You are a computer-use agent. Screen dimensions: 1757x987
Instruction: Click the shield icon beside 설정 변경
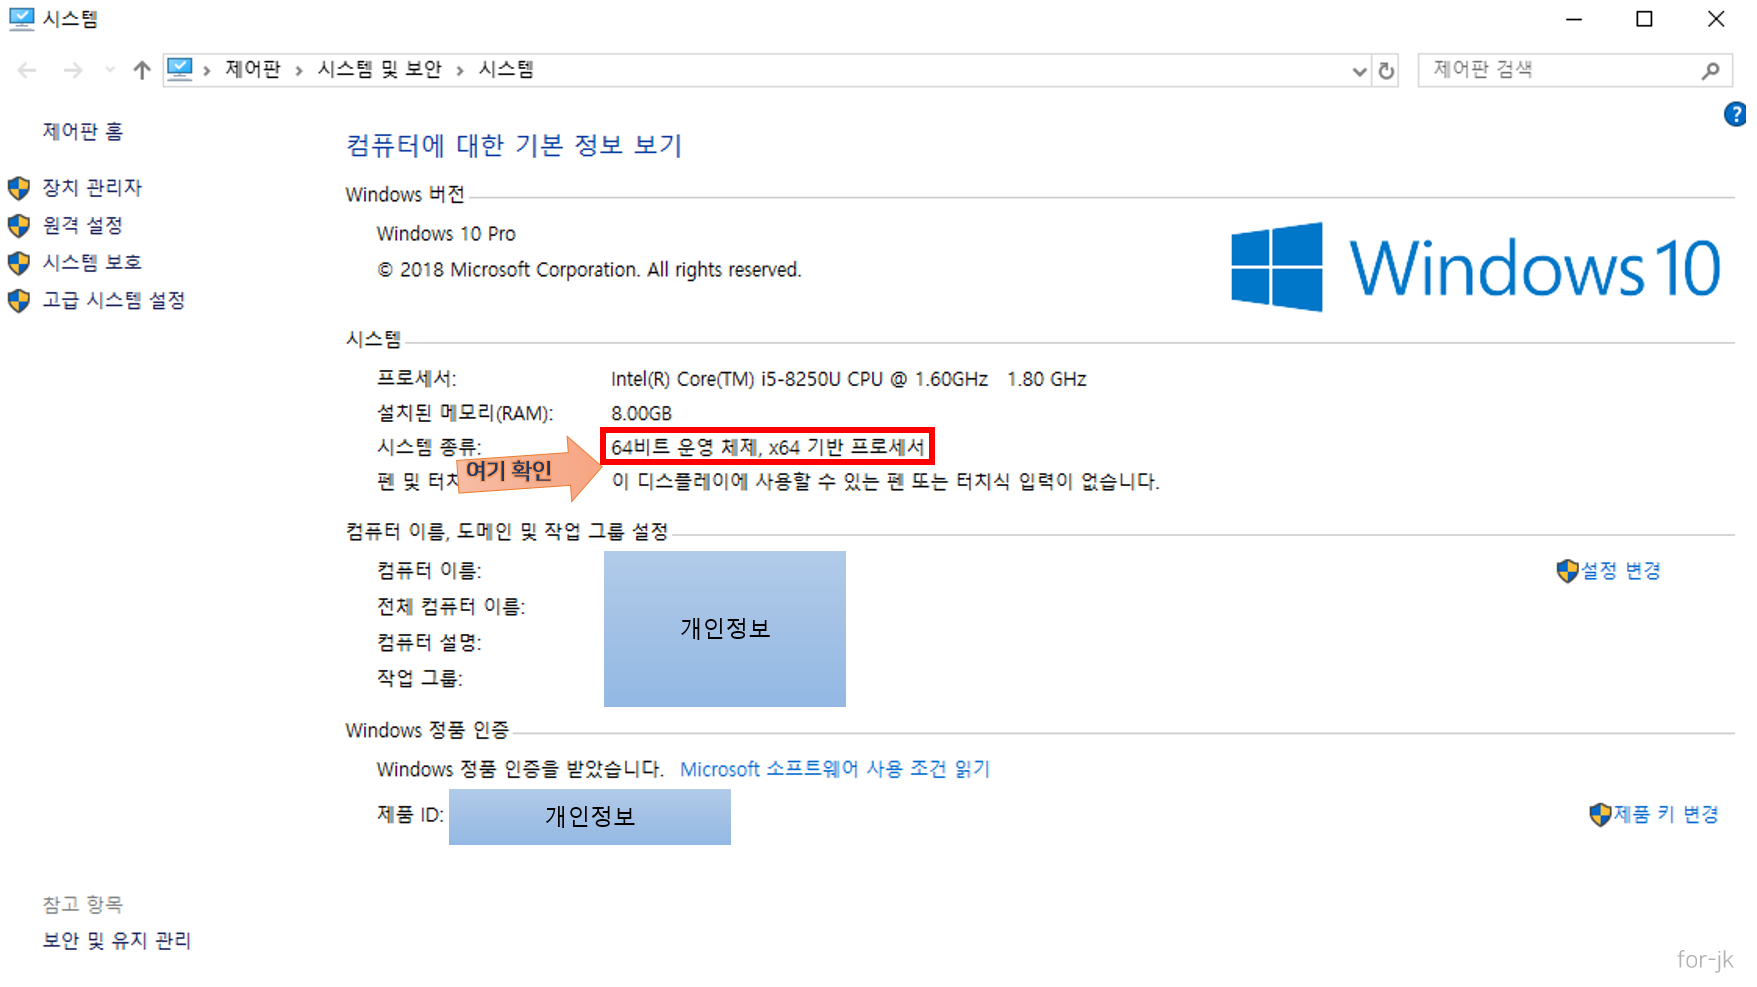[1567, 571]
